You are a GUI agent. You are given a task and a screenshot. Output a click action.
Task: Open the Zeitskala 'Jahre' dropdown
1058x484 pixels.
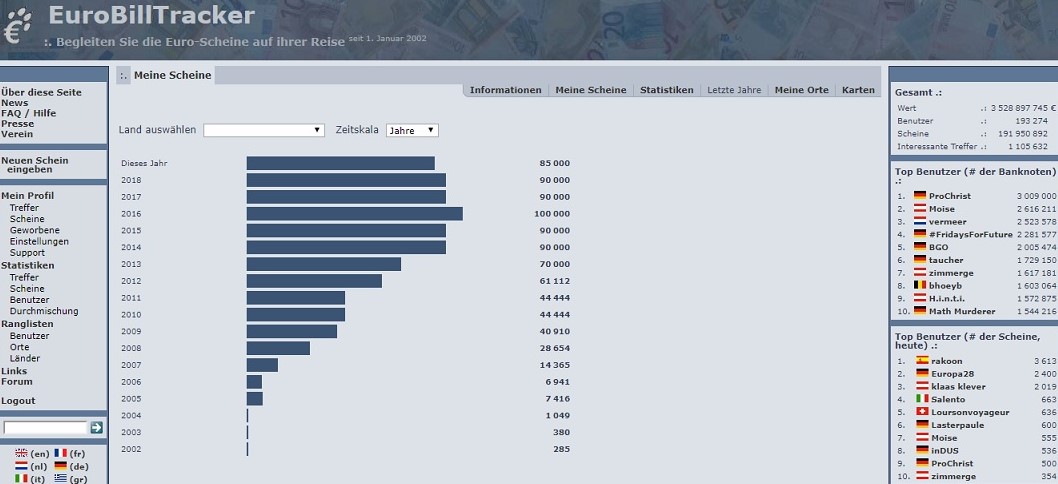tap(412, 130)
